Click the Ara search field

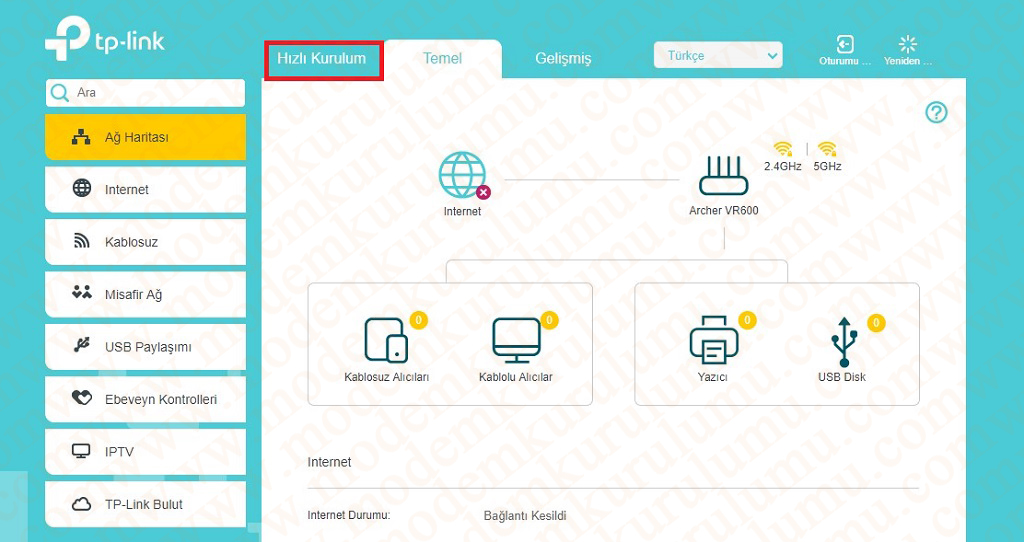pyautogui.click(x=145, y=93)
